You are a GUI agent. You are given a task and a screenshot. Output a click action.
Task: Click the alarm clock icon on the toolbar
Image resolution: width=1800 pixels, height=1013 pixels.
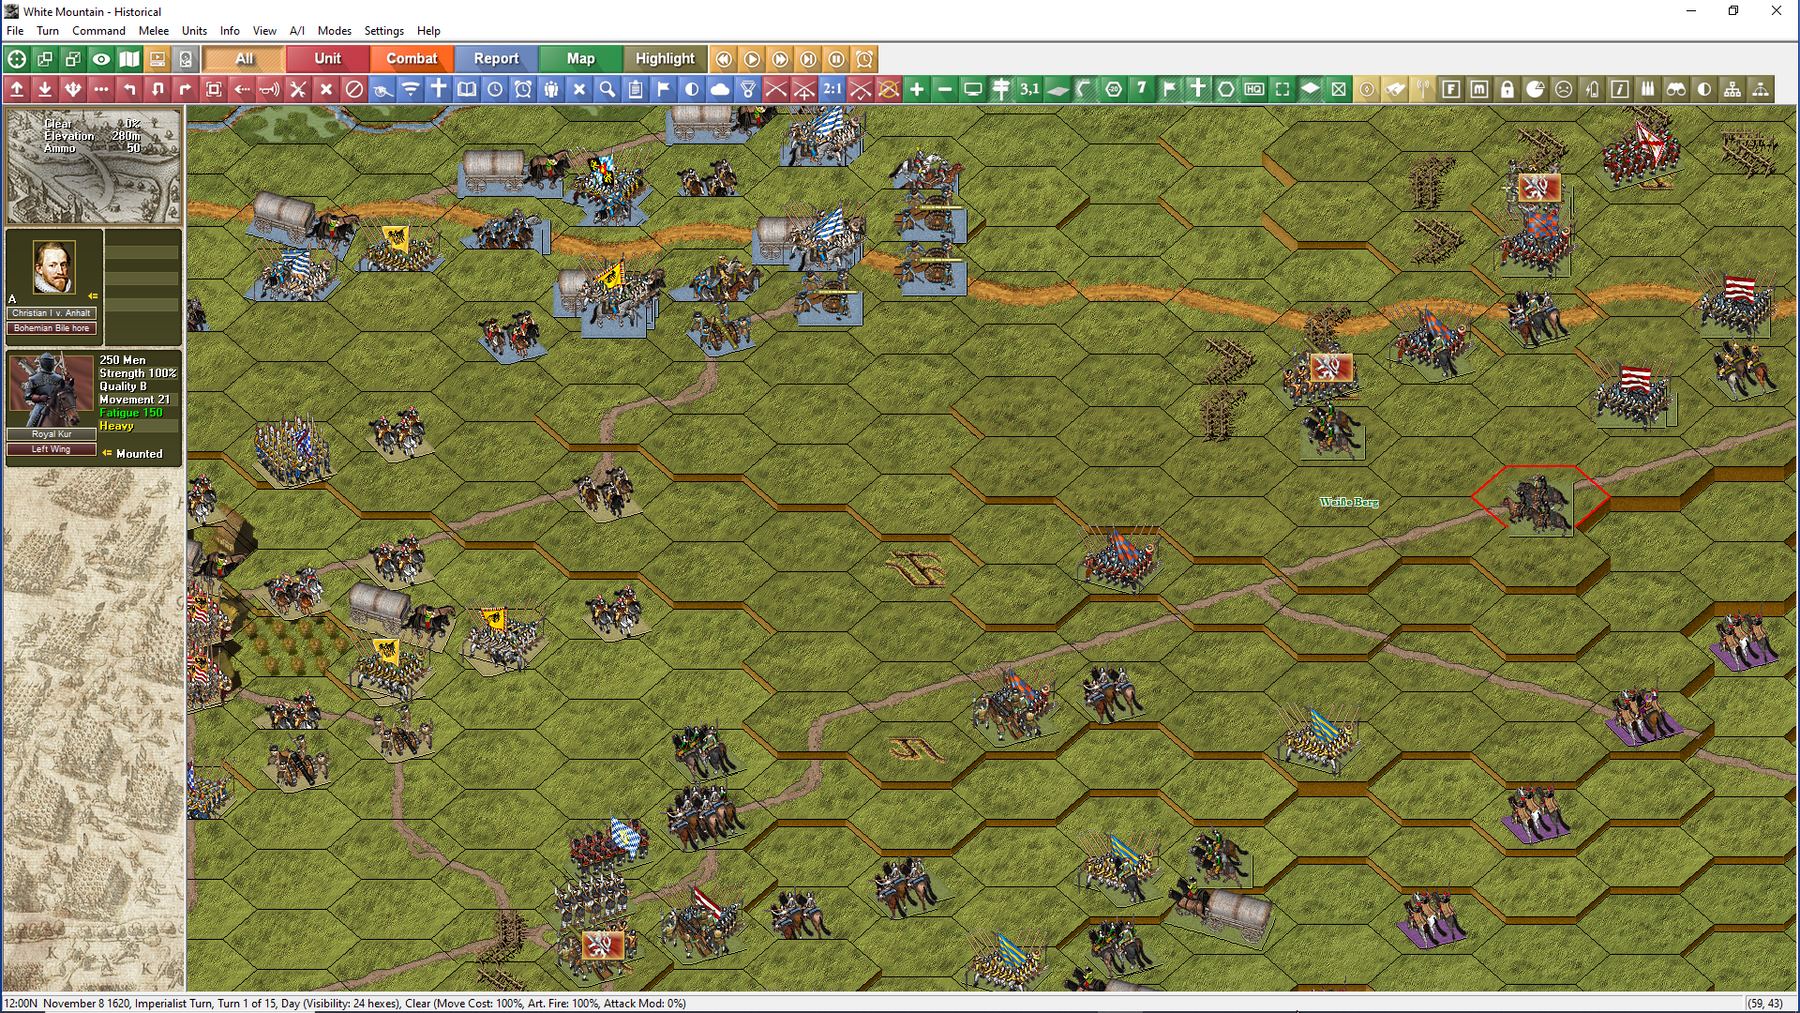click(520, 89)
